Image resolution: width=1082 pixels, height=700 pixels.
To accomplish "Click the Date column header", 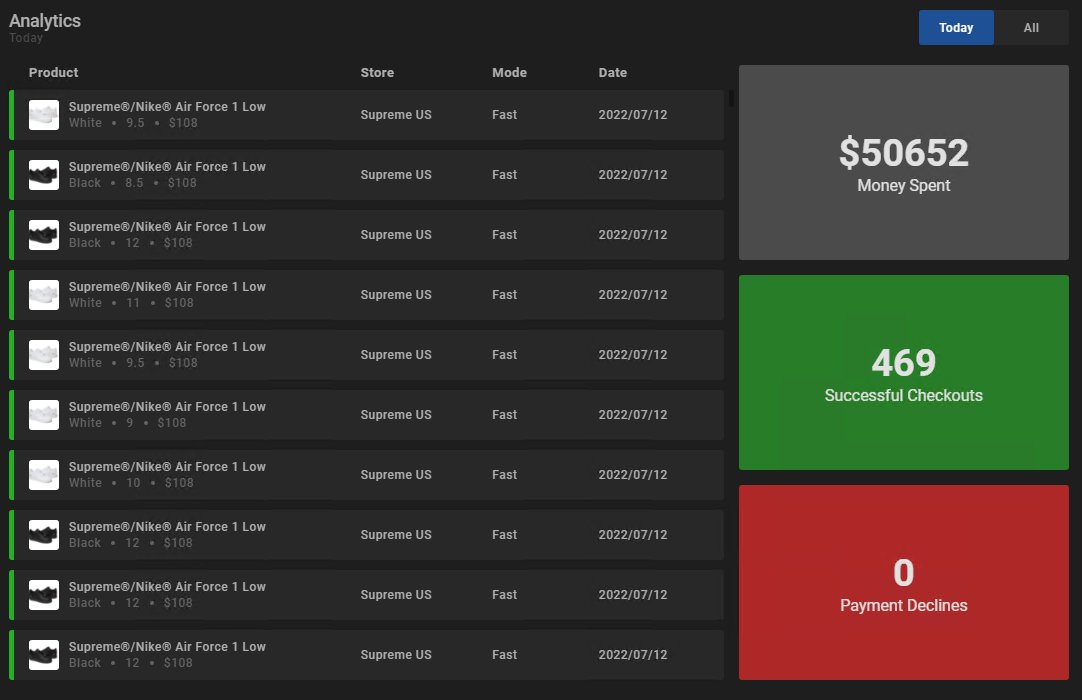I will [x=612, y=72].
